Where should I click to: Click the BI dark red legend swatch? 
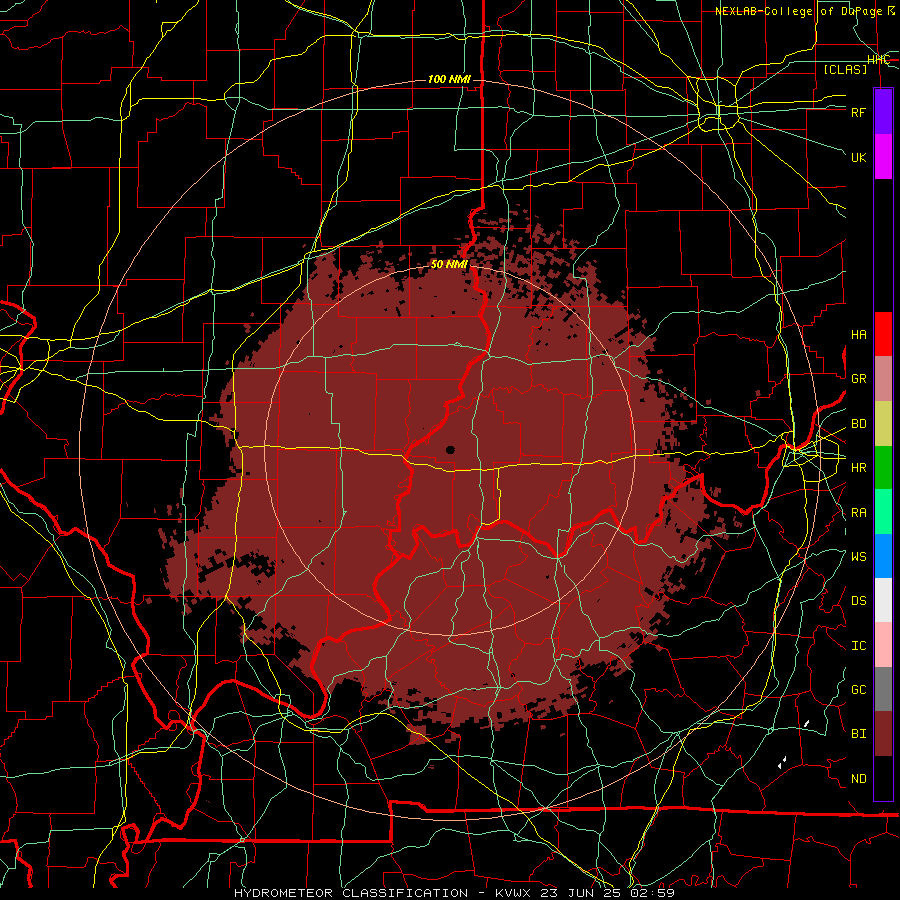(x=883, y=734)
